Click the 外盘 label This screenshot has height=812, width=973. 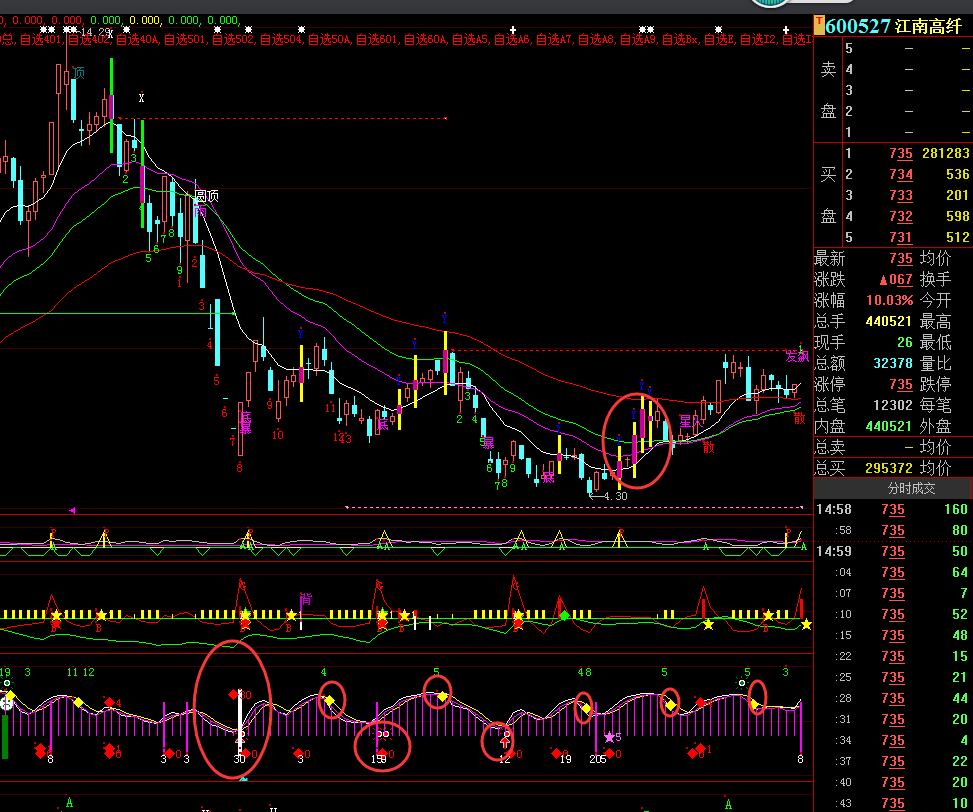[x=935, y=426]
